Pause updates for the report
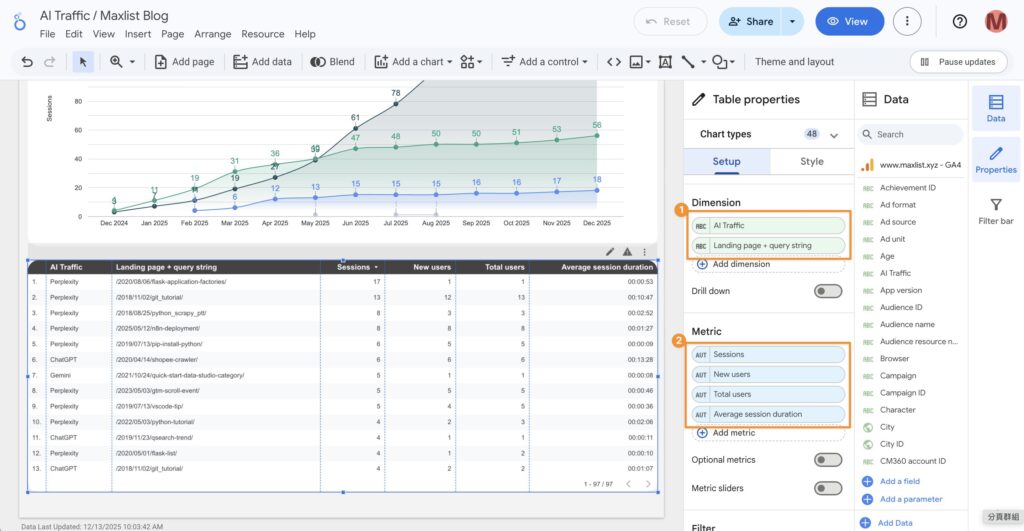This screenshot has height=531, width=1024. pos(958,61)
